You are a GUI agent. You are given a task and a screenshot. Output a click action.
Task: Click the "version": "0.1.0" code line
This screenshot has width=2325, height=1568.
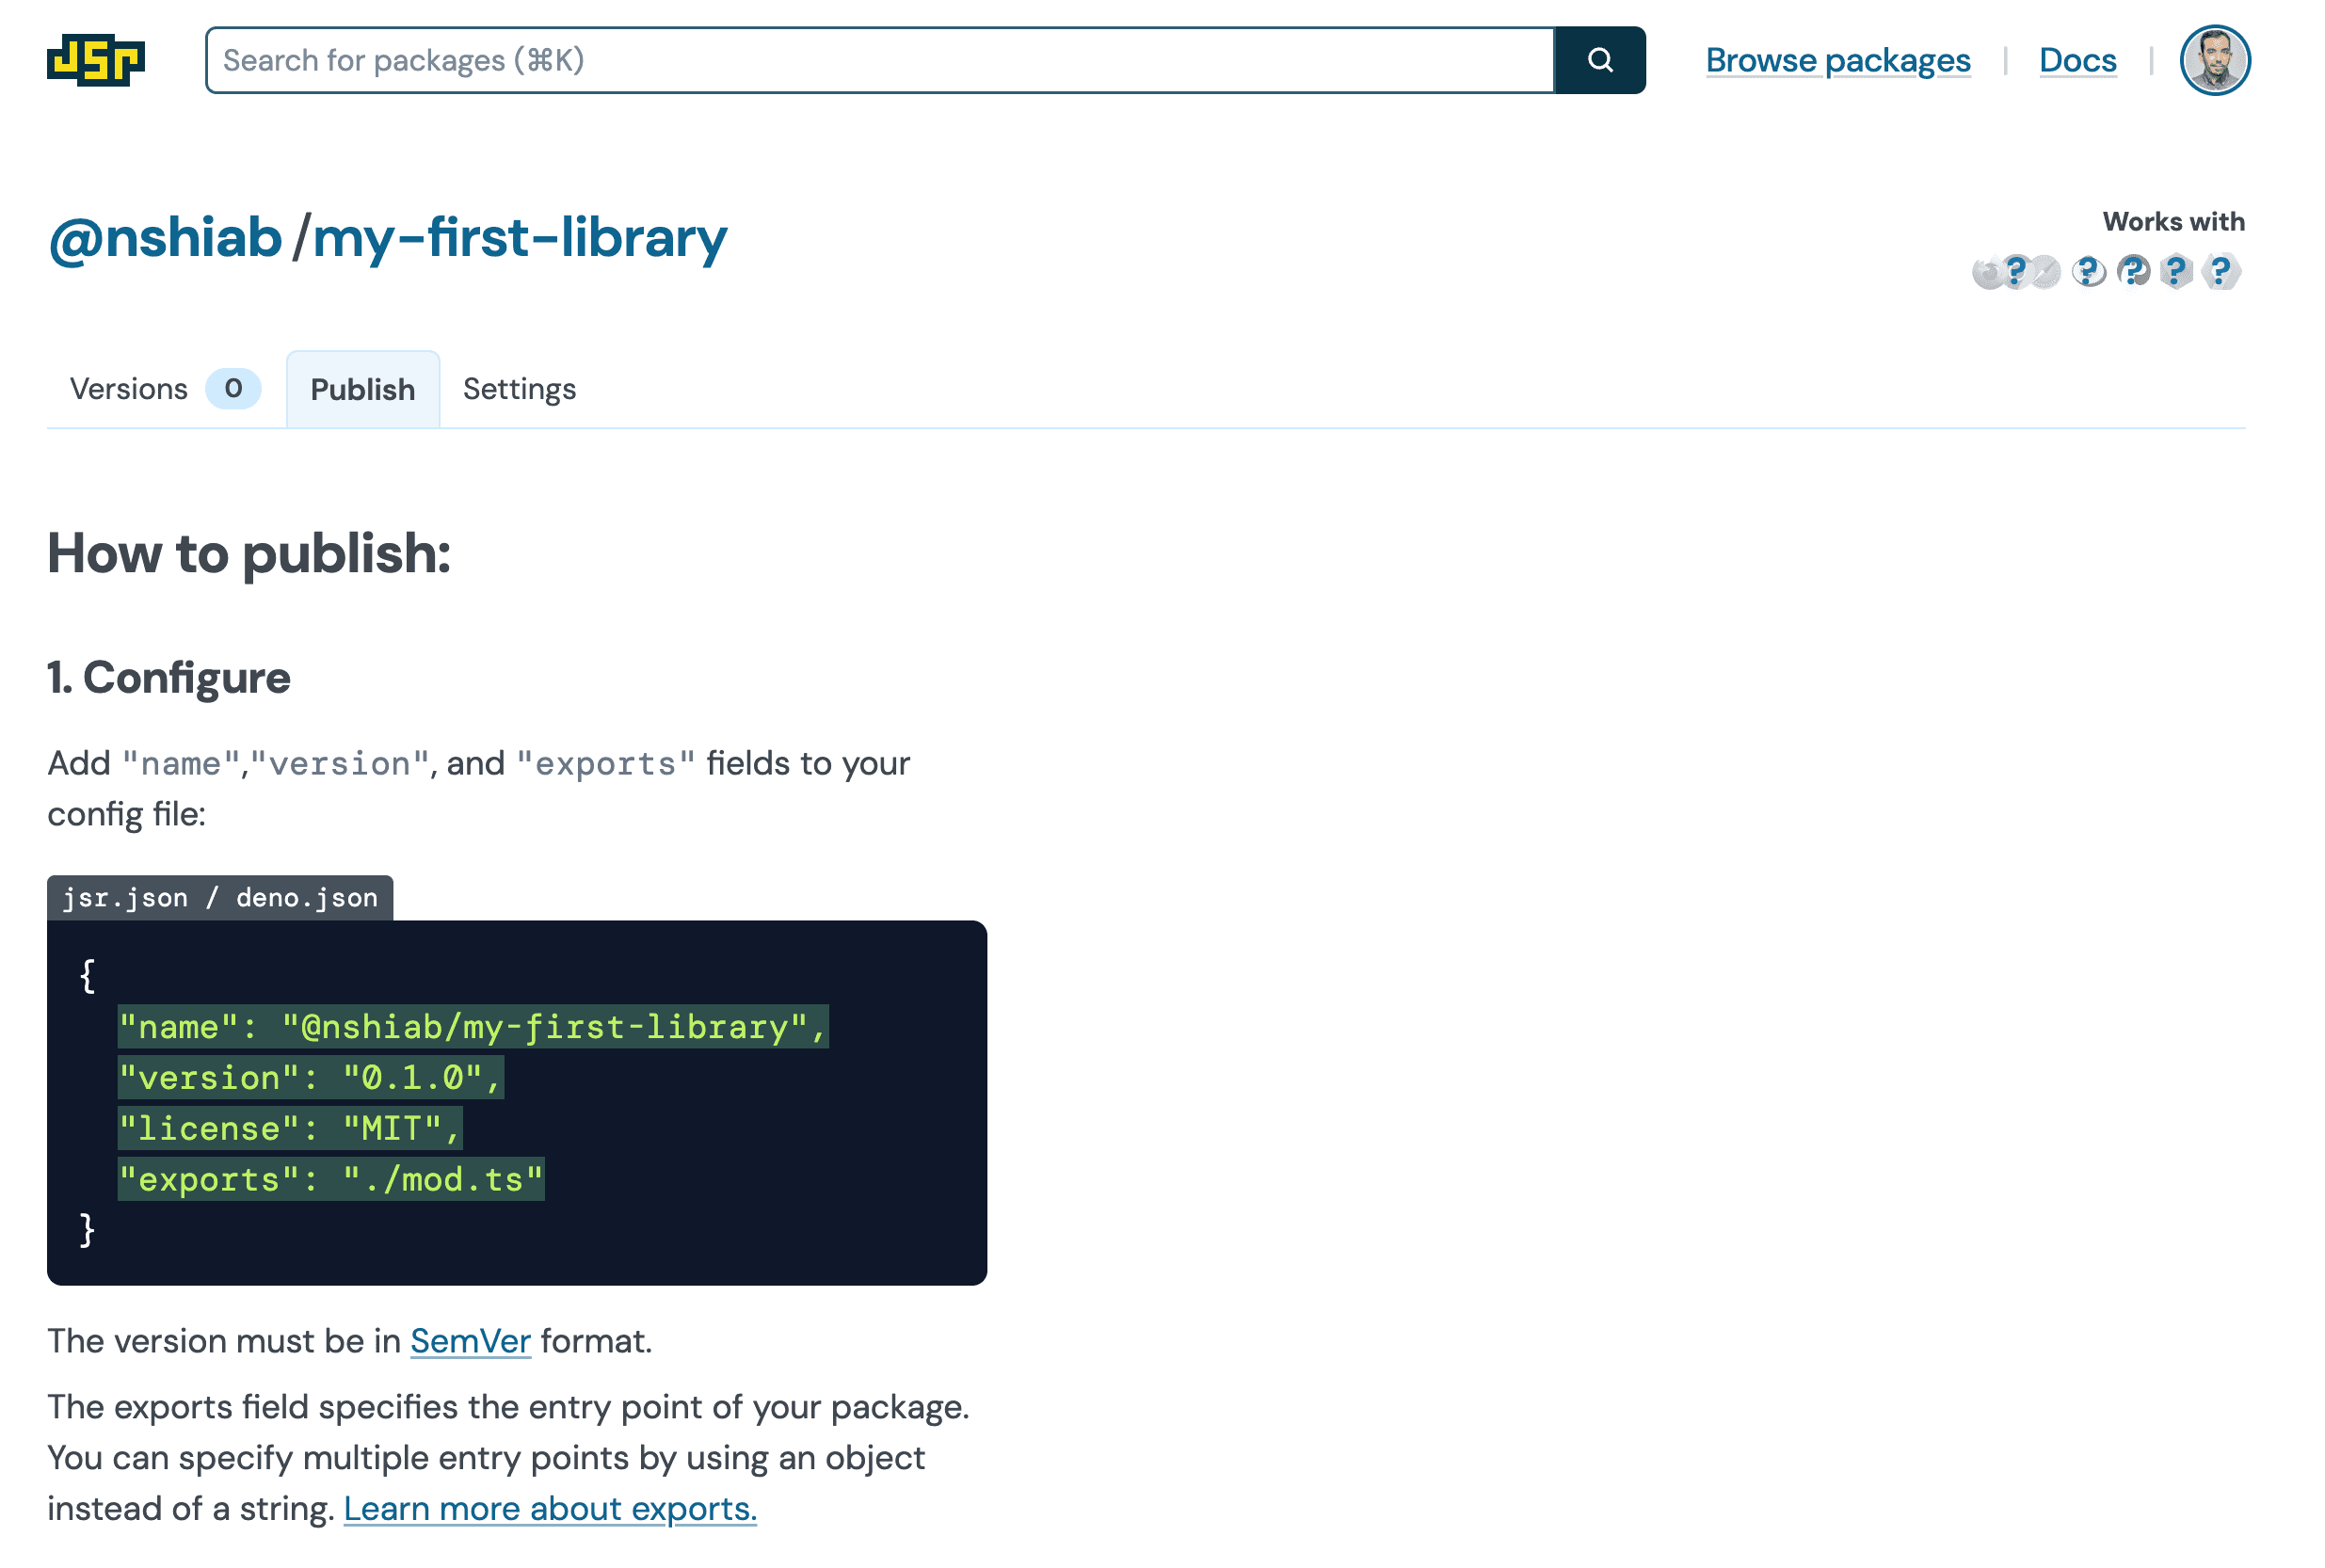pos(311,1078)
